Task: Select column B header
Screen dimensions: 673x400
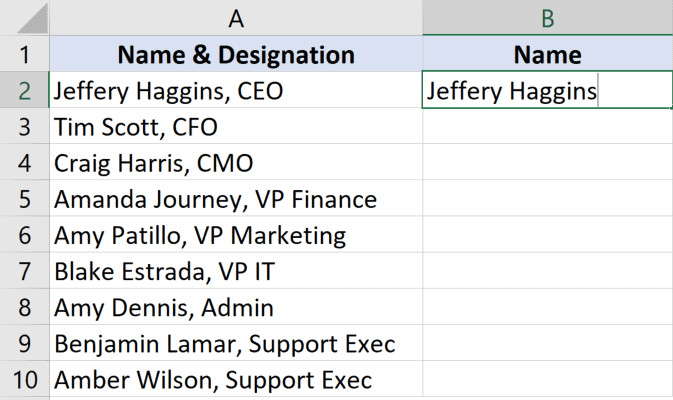Action: point(547,18)
